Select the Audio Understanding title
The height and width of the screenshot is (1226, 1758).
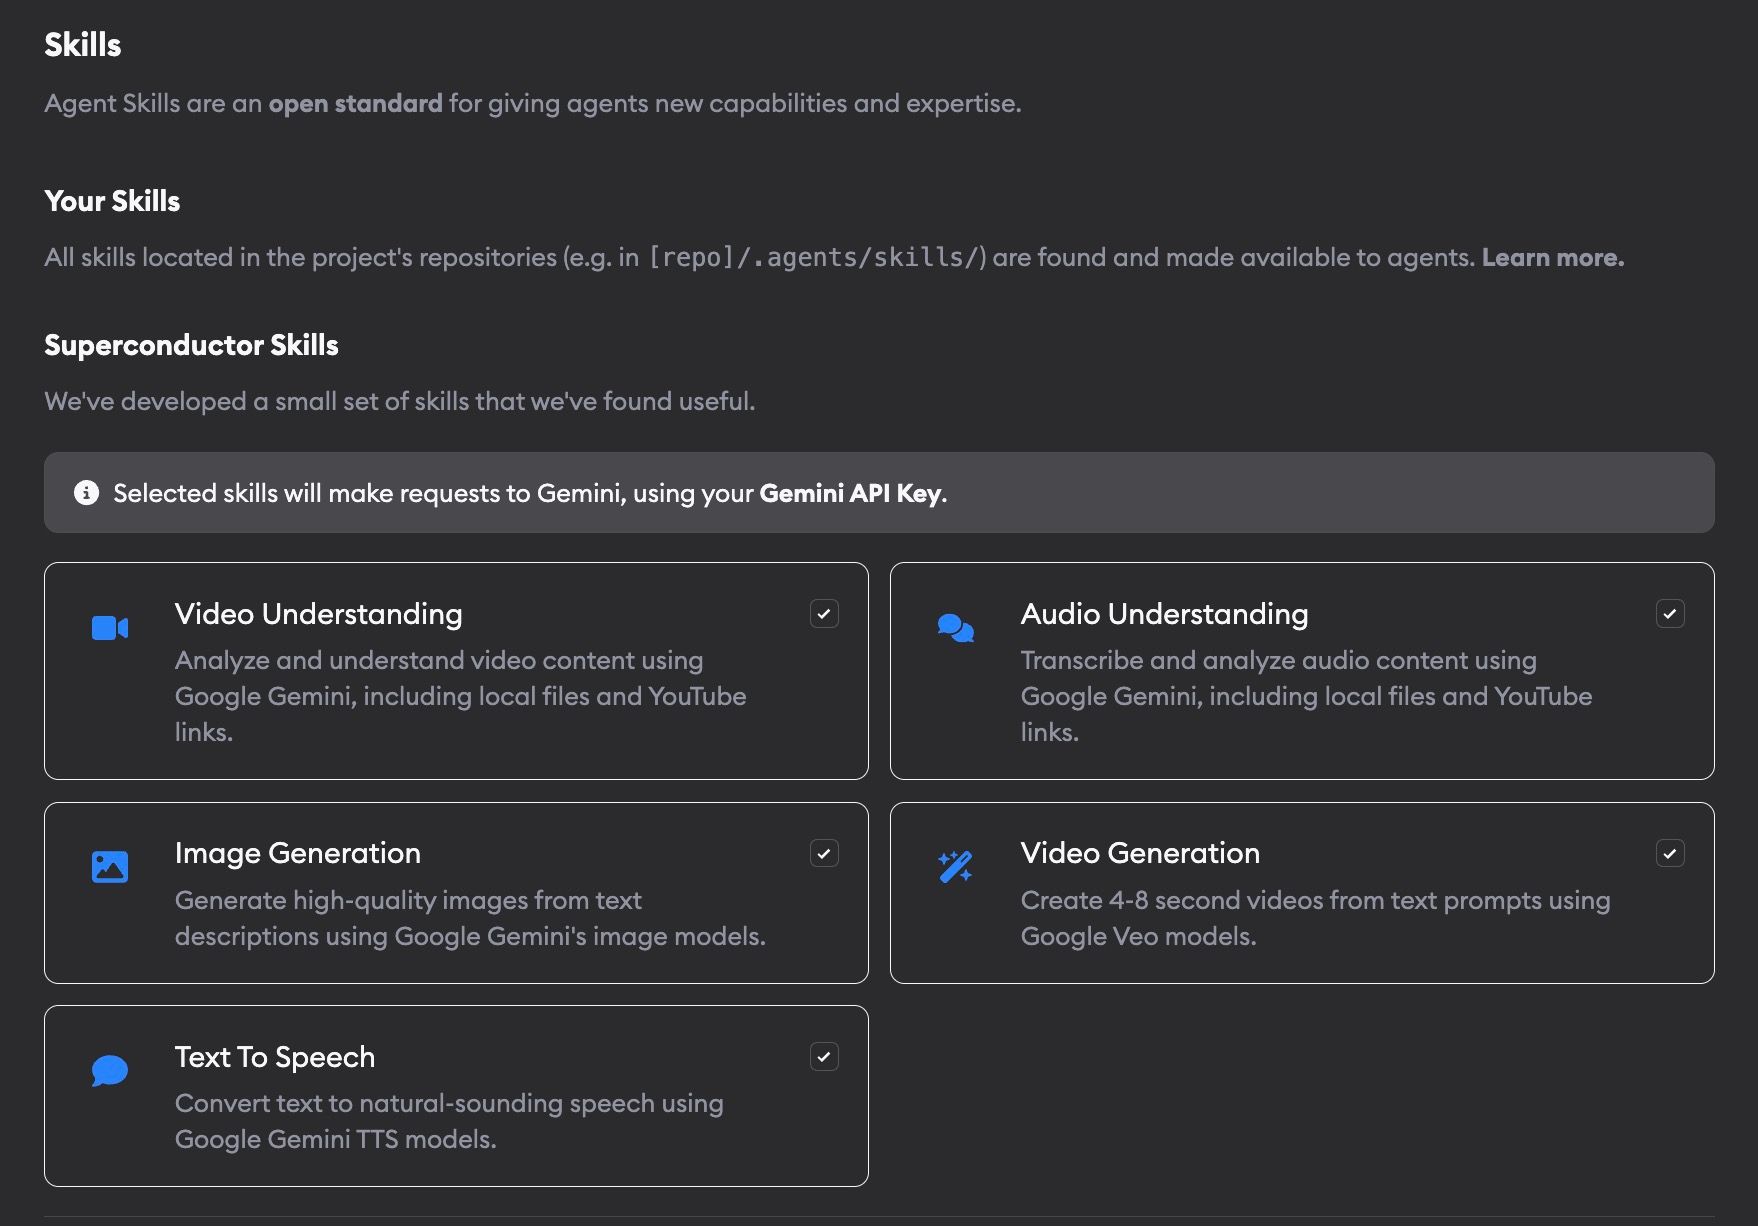(1164, 614)
